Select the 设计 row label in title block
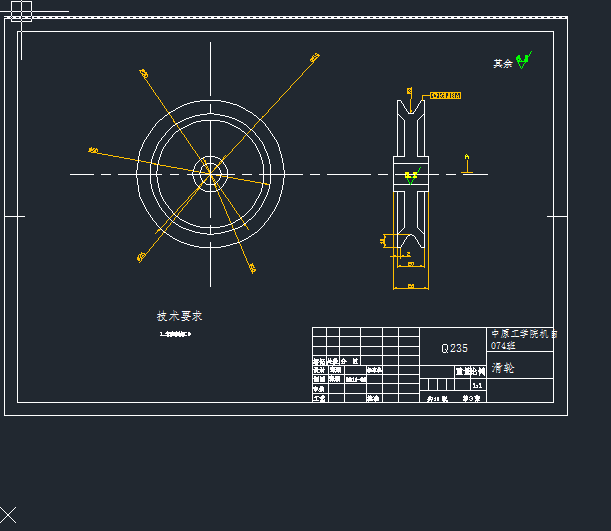 pos(319,370)
